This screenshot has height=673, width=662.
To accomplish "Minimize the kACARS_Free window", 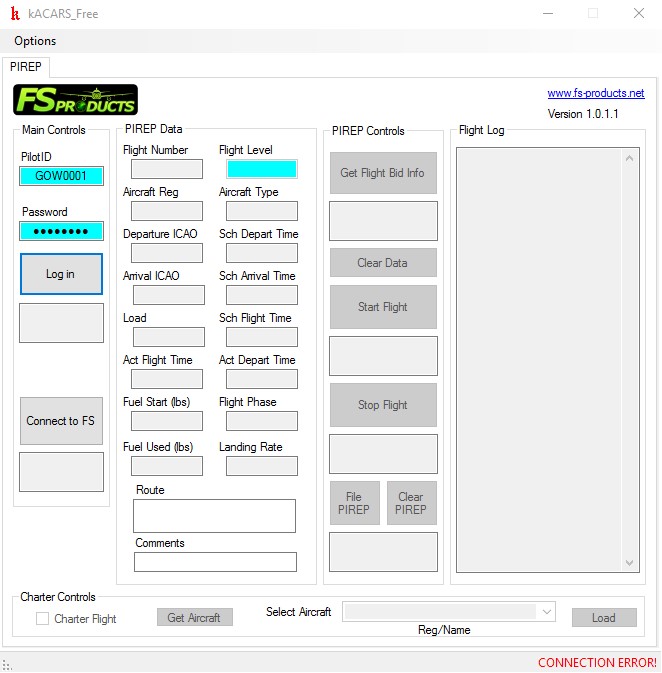I will coord(548,13).
